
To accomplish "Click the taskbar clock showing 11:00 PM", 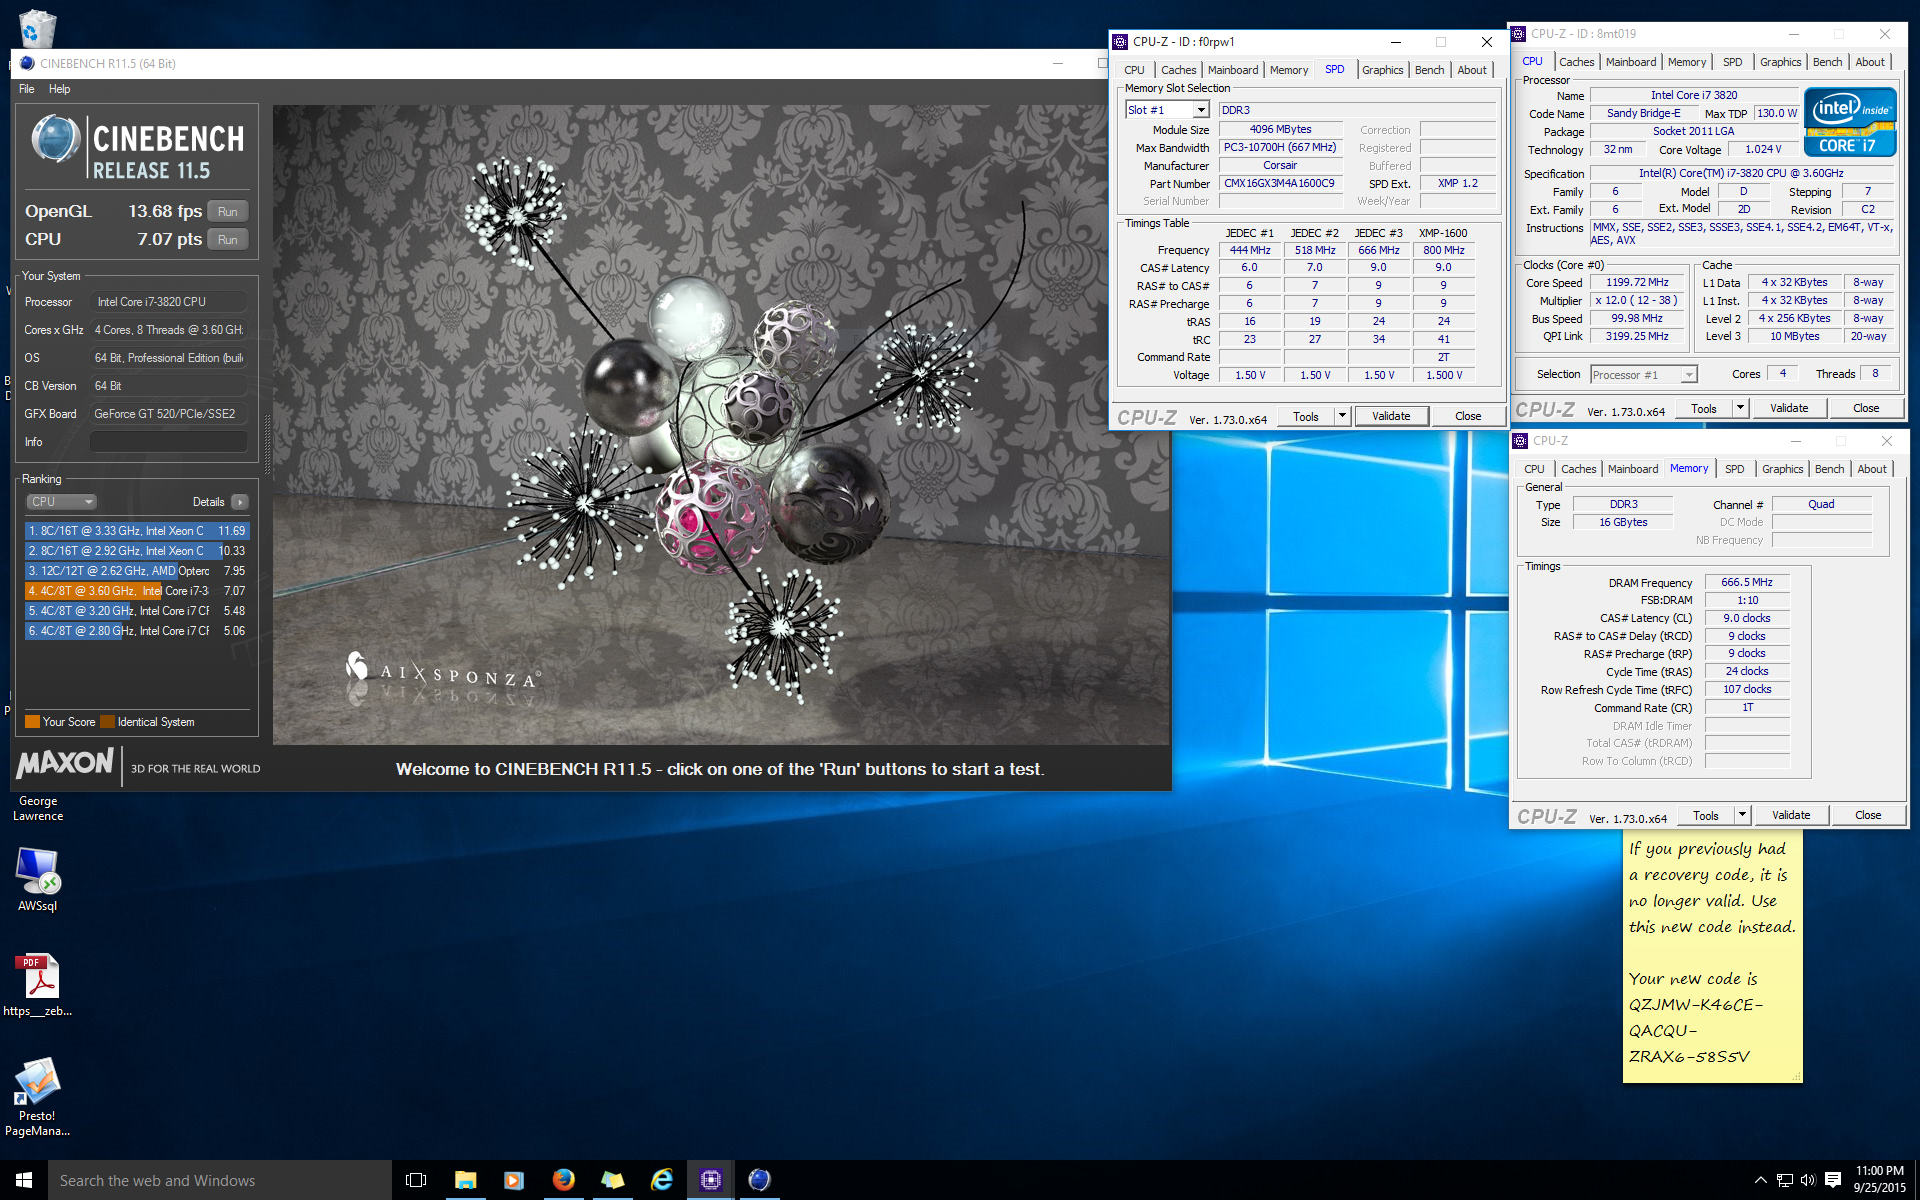I will (1880, 1180).
